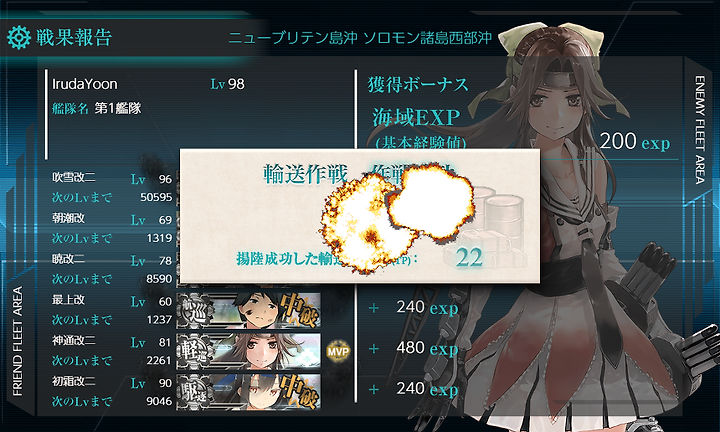720x432 pixels.
Task: Open the ENEMY FLEET AREA side tab
Action: pyautogui.click(x=699, y=130)
